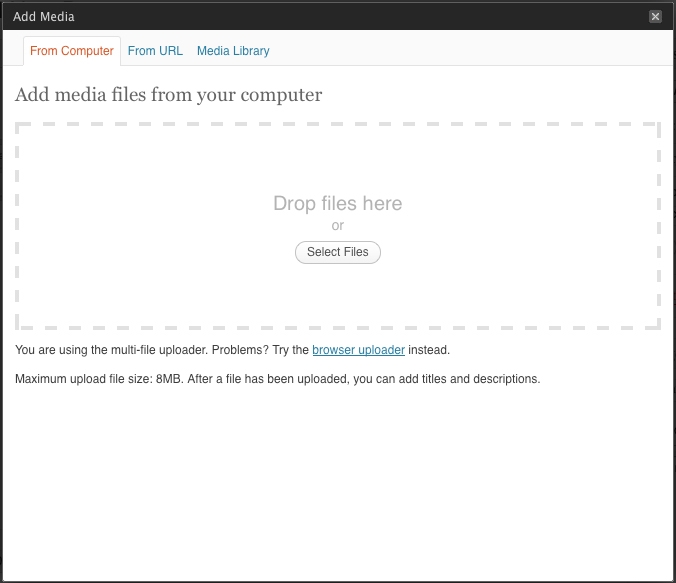
Task: Click the 'Drop files here' text
Action: pyautogui.click(x=338, y=203)
